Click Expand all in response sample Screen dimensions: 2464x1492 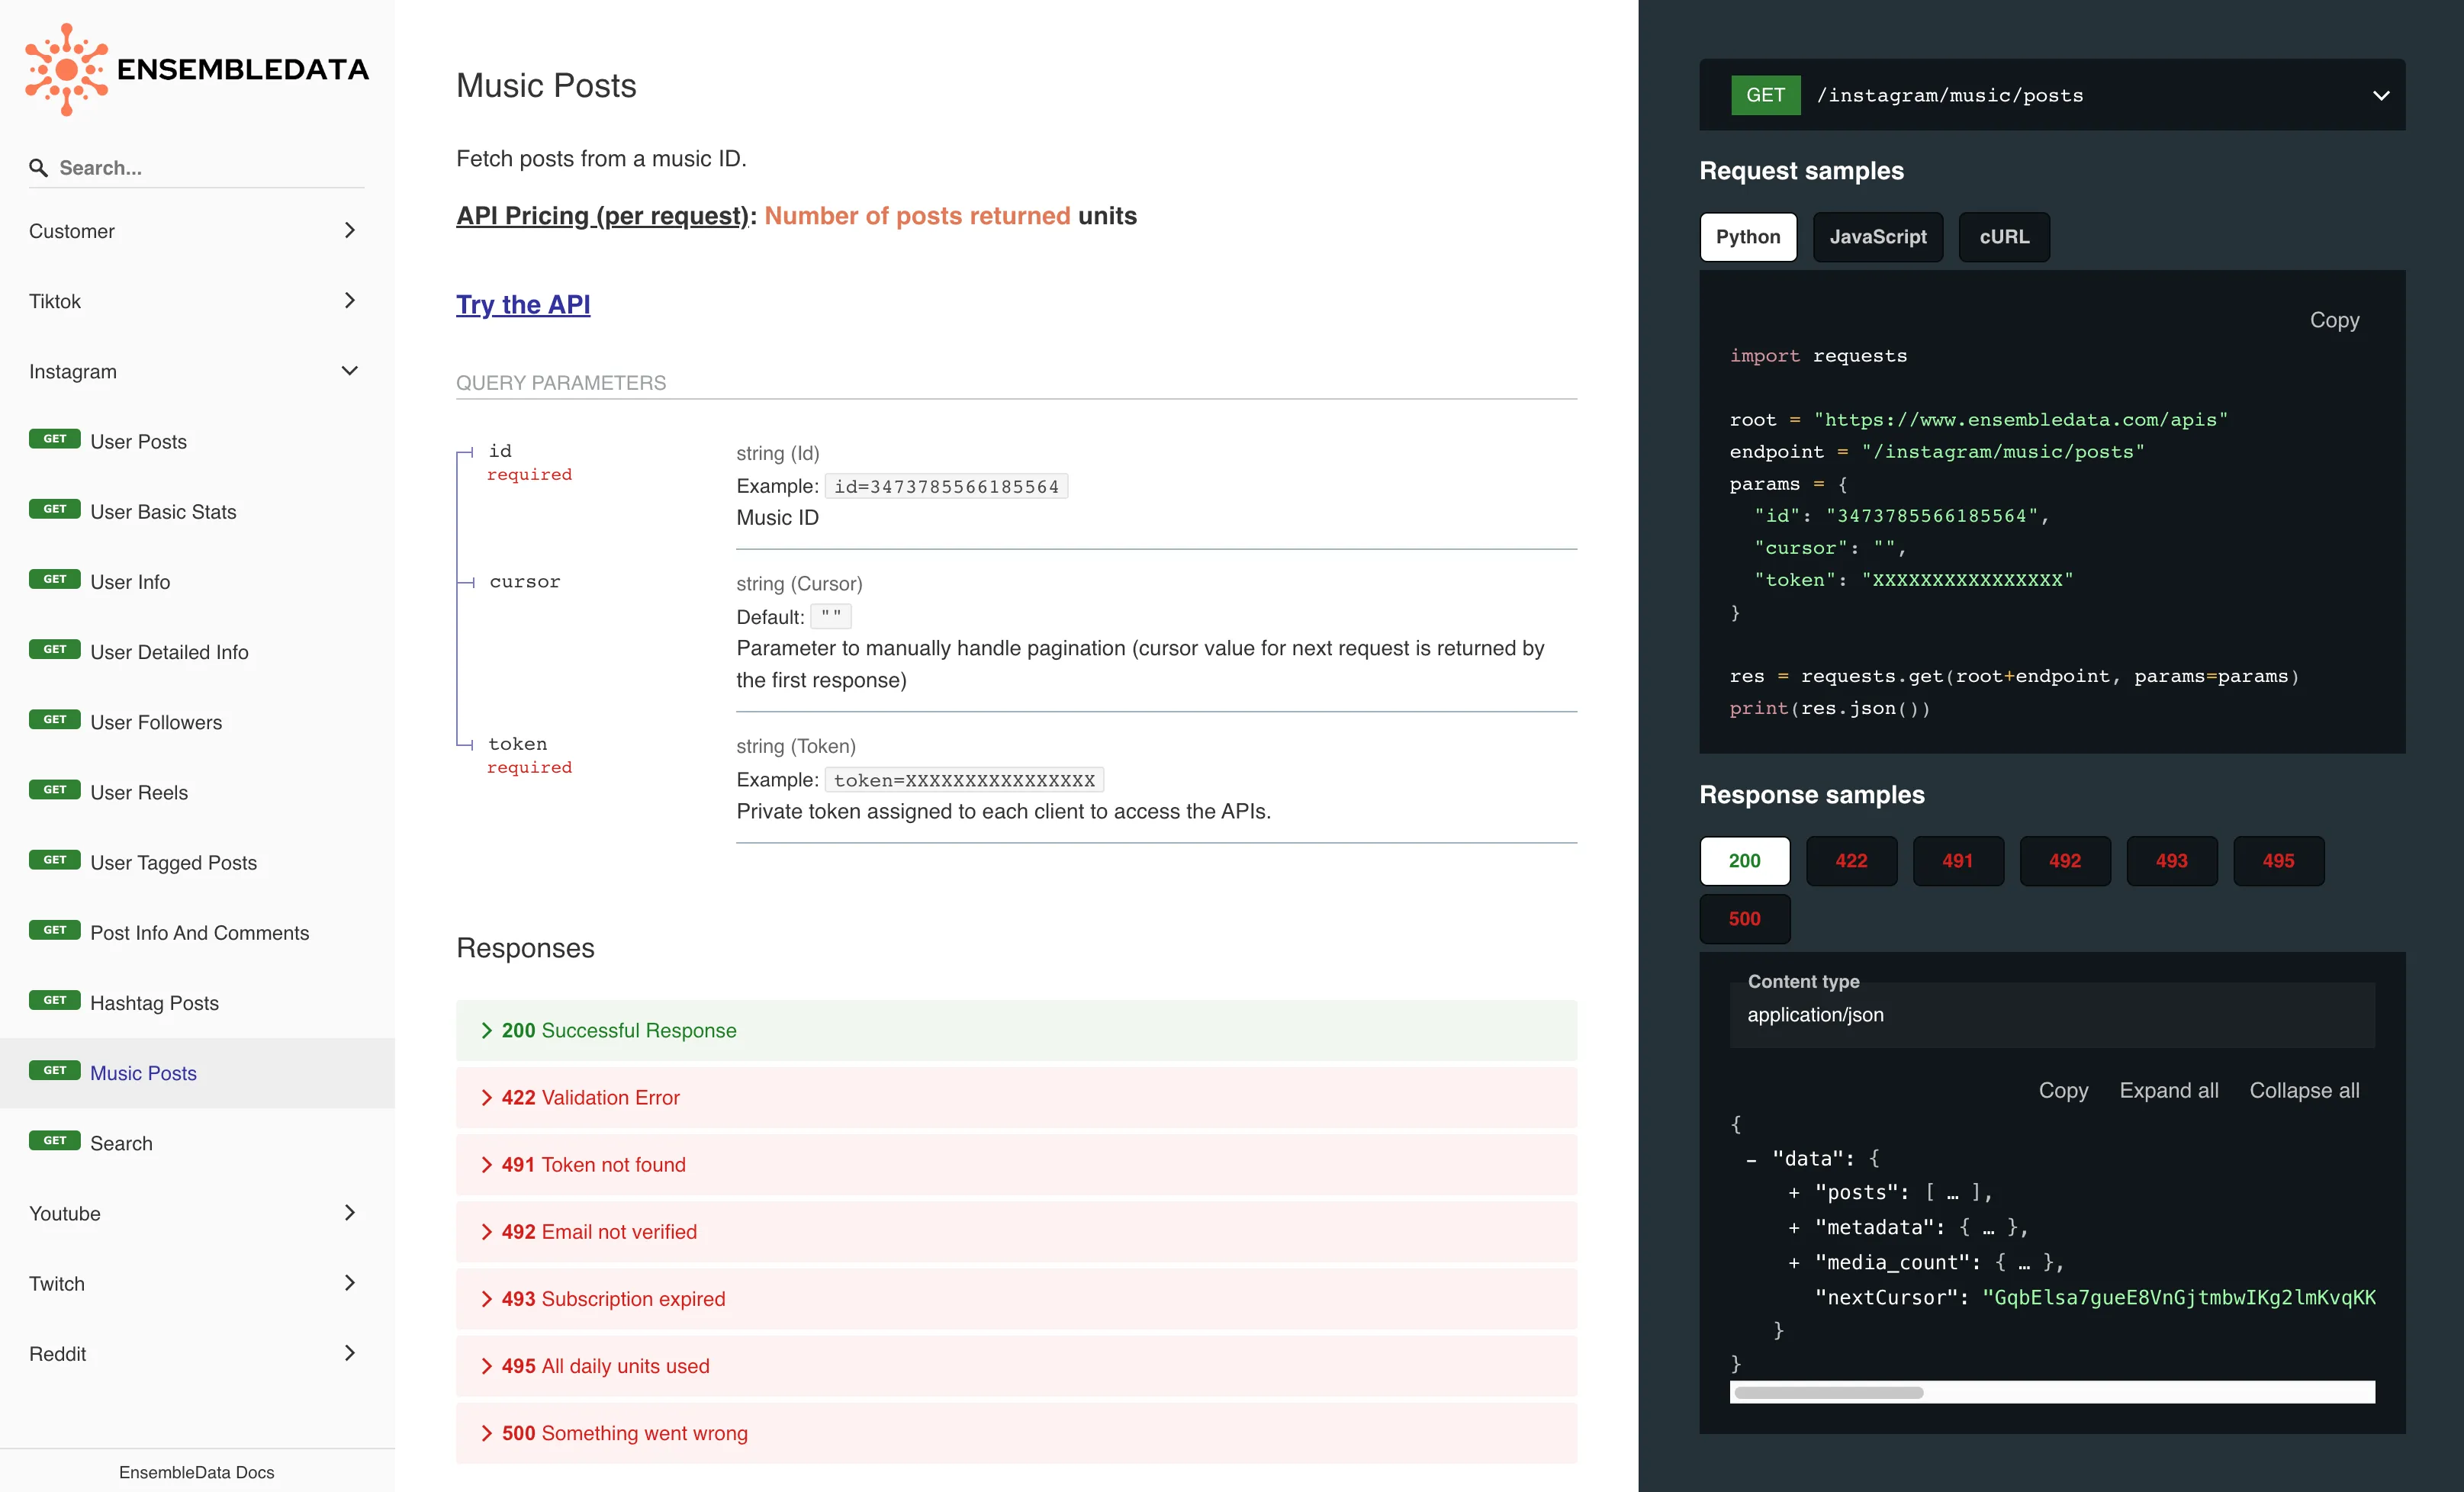coord(2168,1090)
